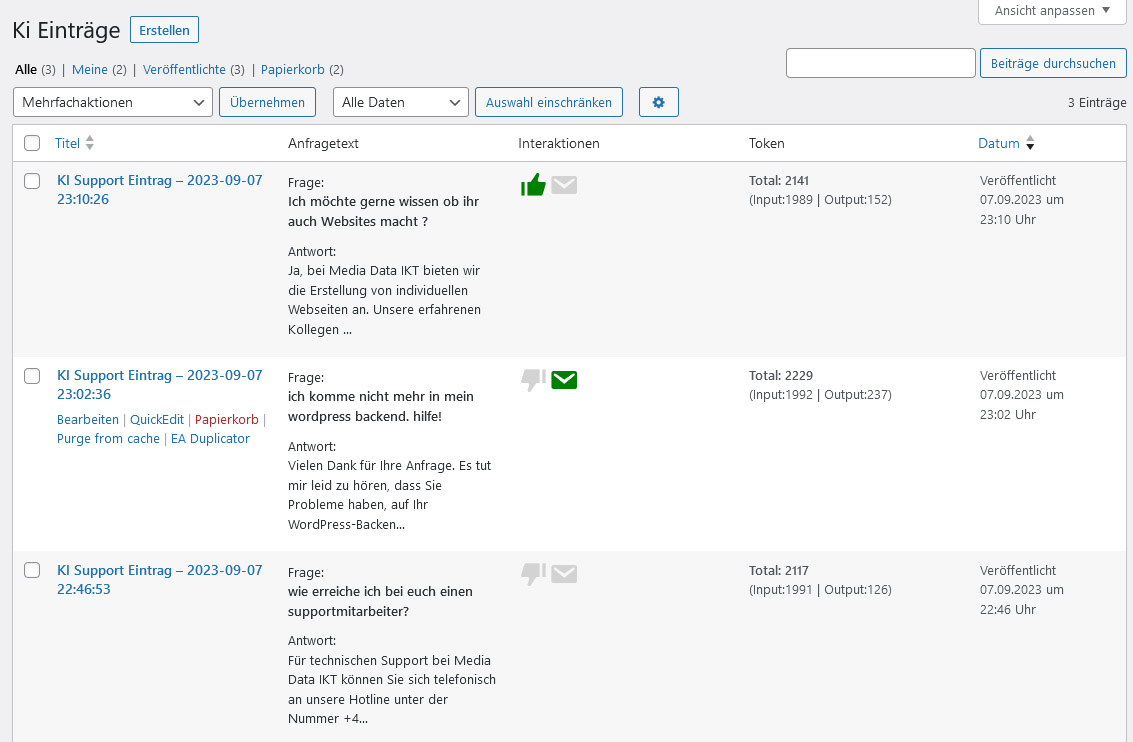
Task: Click the Interaktionen column header
Action: [559, 143]
